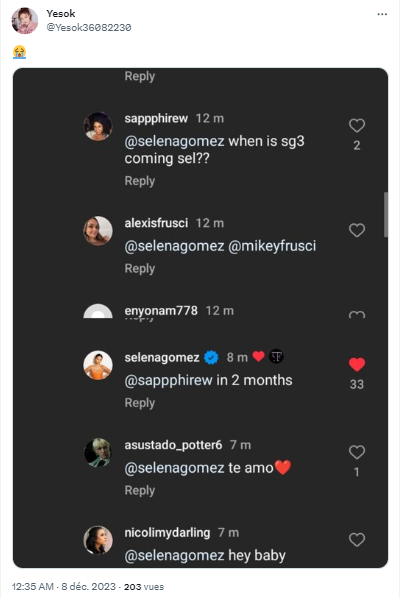Open the alexisfrusci username
401x598 pixels.
[156, 223]
